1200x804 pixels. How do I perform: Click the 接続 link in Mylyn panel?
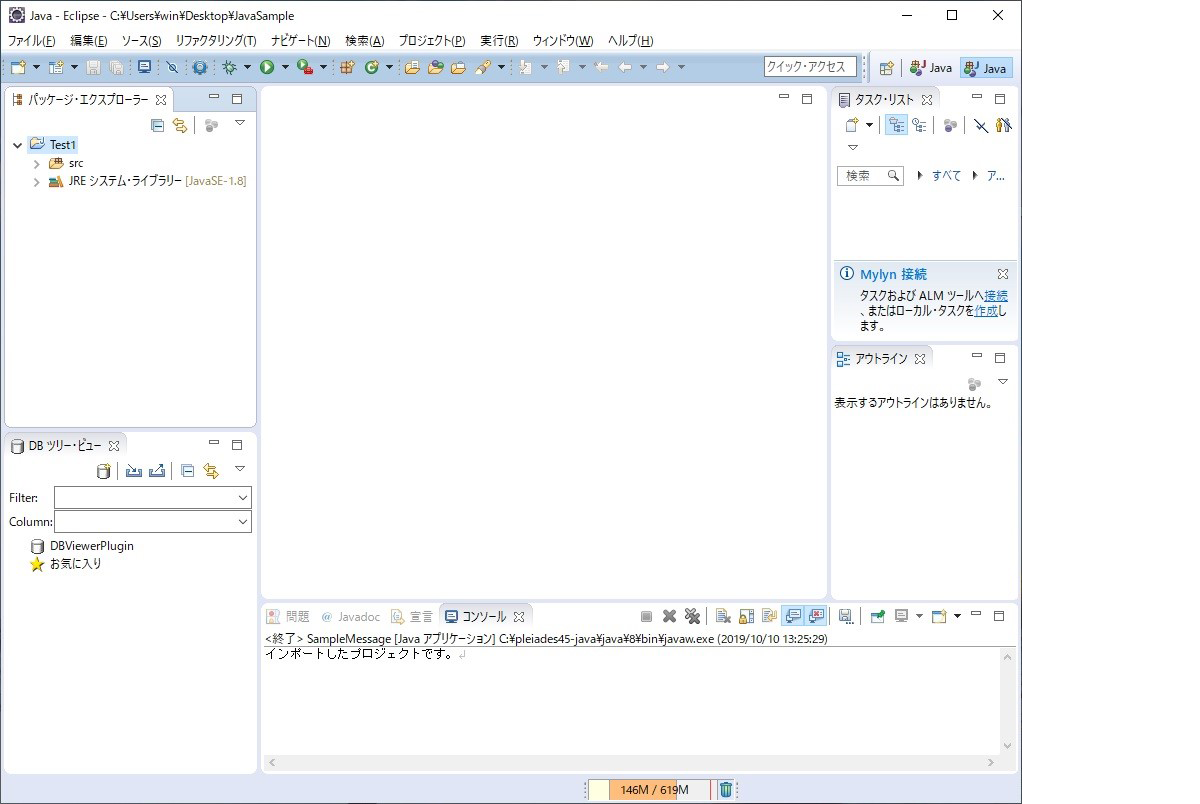pyautogui.click(x=996, y=296)
